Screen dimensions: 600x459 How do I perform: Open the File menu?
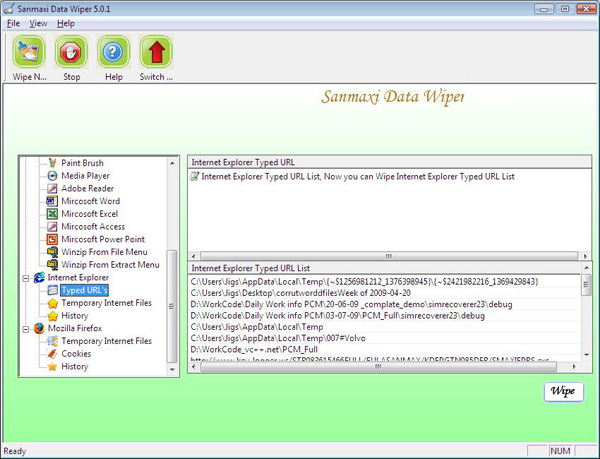point(13,22)
